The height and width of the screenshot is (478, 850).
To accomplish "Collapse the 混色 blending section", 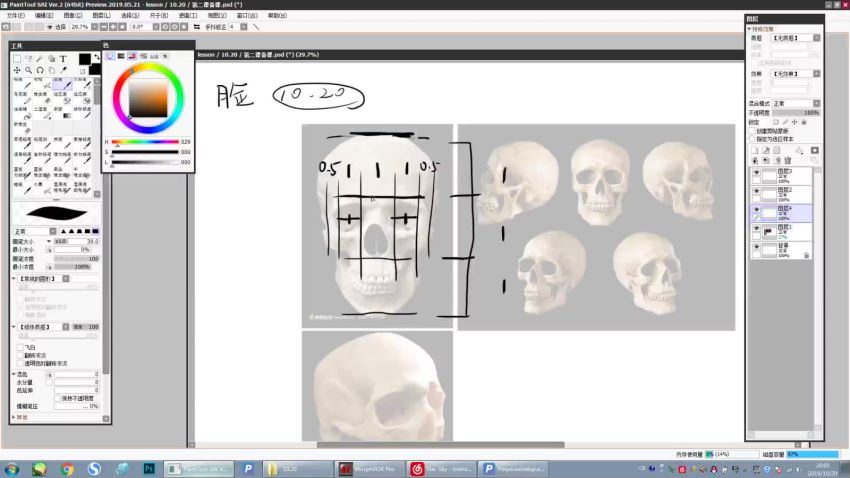I will pos(14,374).
